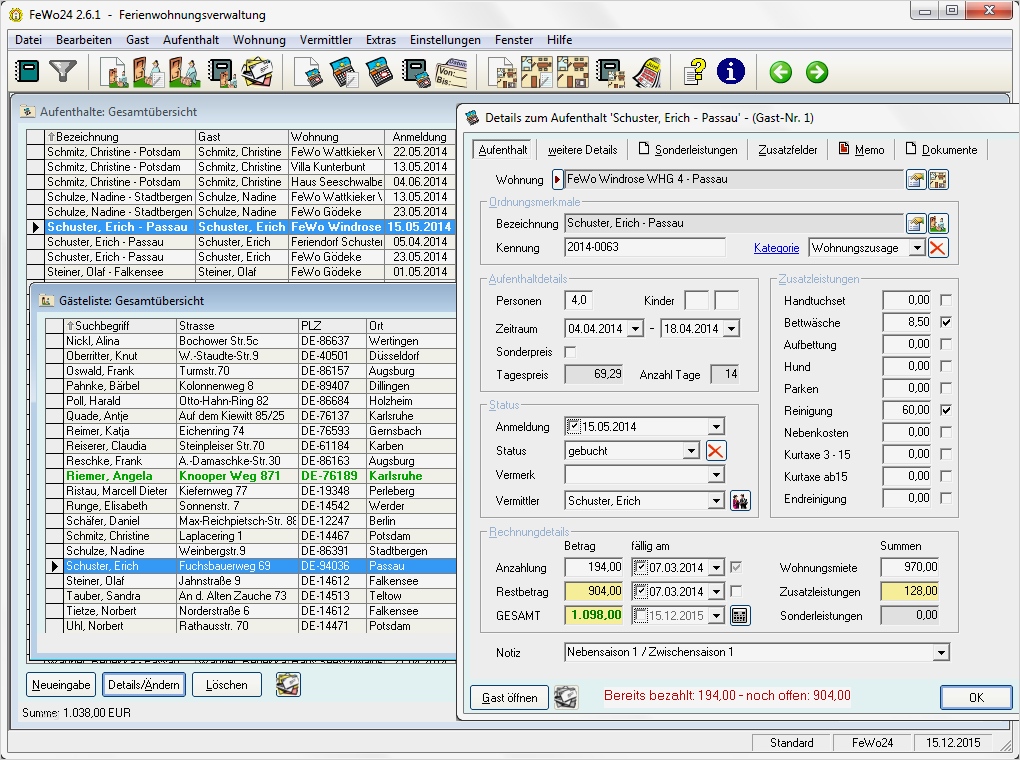
Task: Clear the status with the red X icon
Action: click(x=716, y=451)
